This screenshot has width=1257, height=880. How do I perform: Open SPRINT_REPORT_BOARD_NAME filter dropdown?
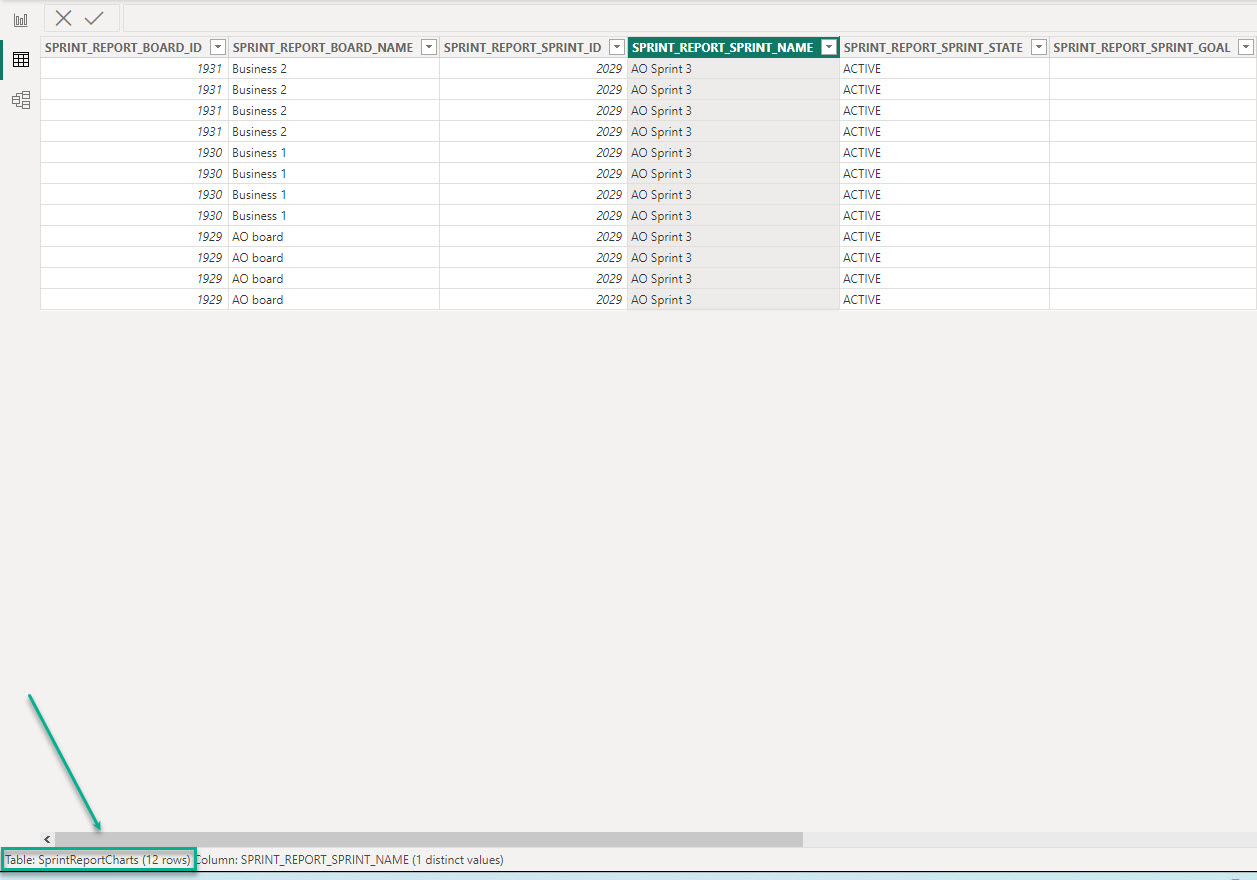(x=429, y=47)
